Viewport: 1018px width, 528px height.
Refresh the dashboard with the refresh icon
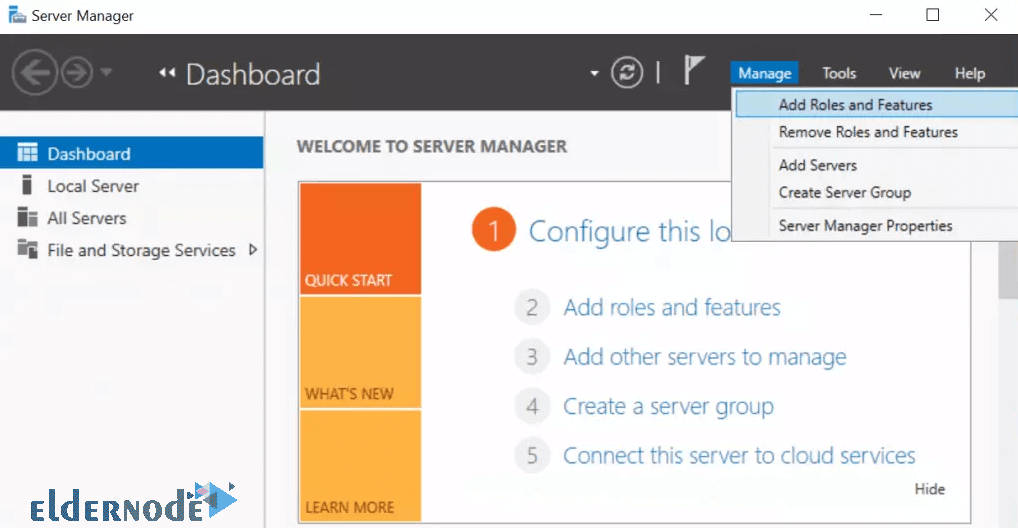(627, 72)
